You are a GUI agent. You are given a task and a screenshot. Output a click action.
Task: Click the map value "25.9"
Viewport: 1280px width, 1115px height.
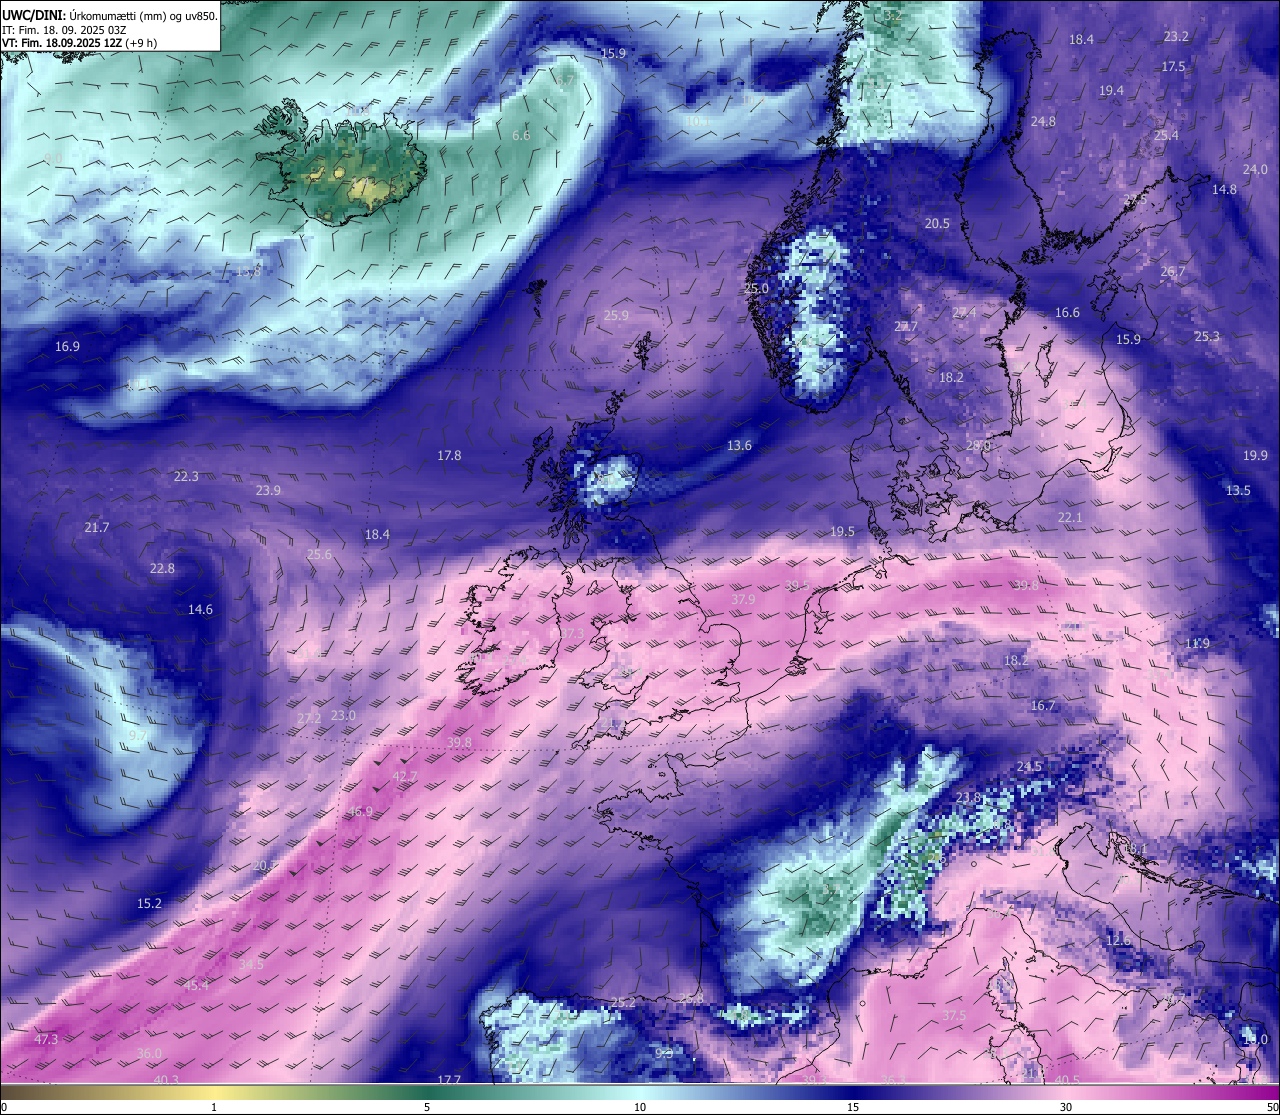click(x=617, y=316)
